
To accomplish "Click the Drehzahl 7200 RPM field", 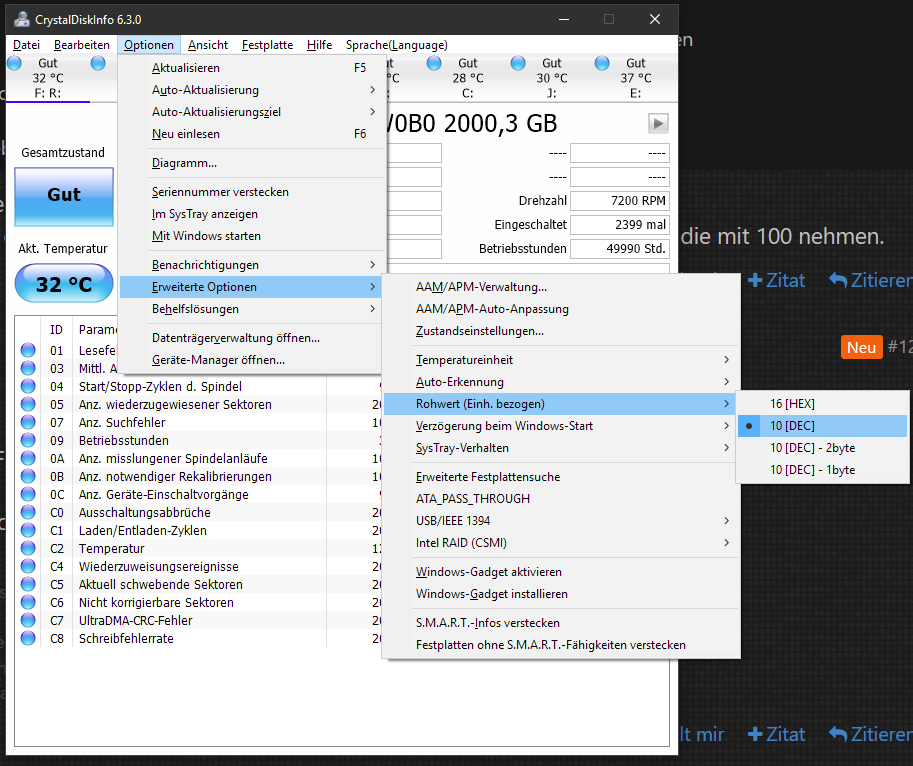I will [620, 201].
